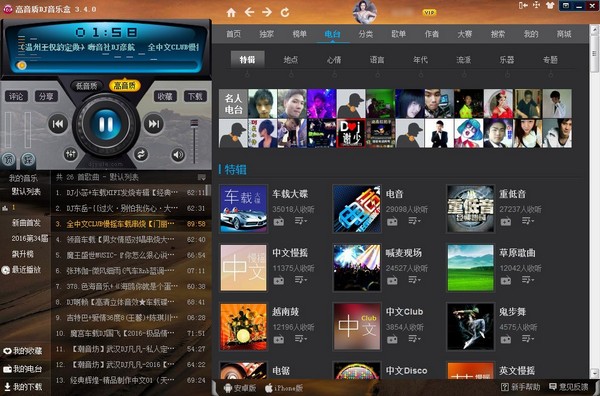Viewport: 600px width, 396px height.
Task: Open the skin shirt icon
Action: (550, 5)
